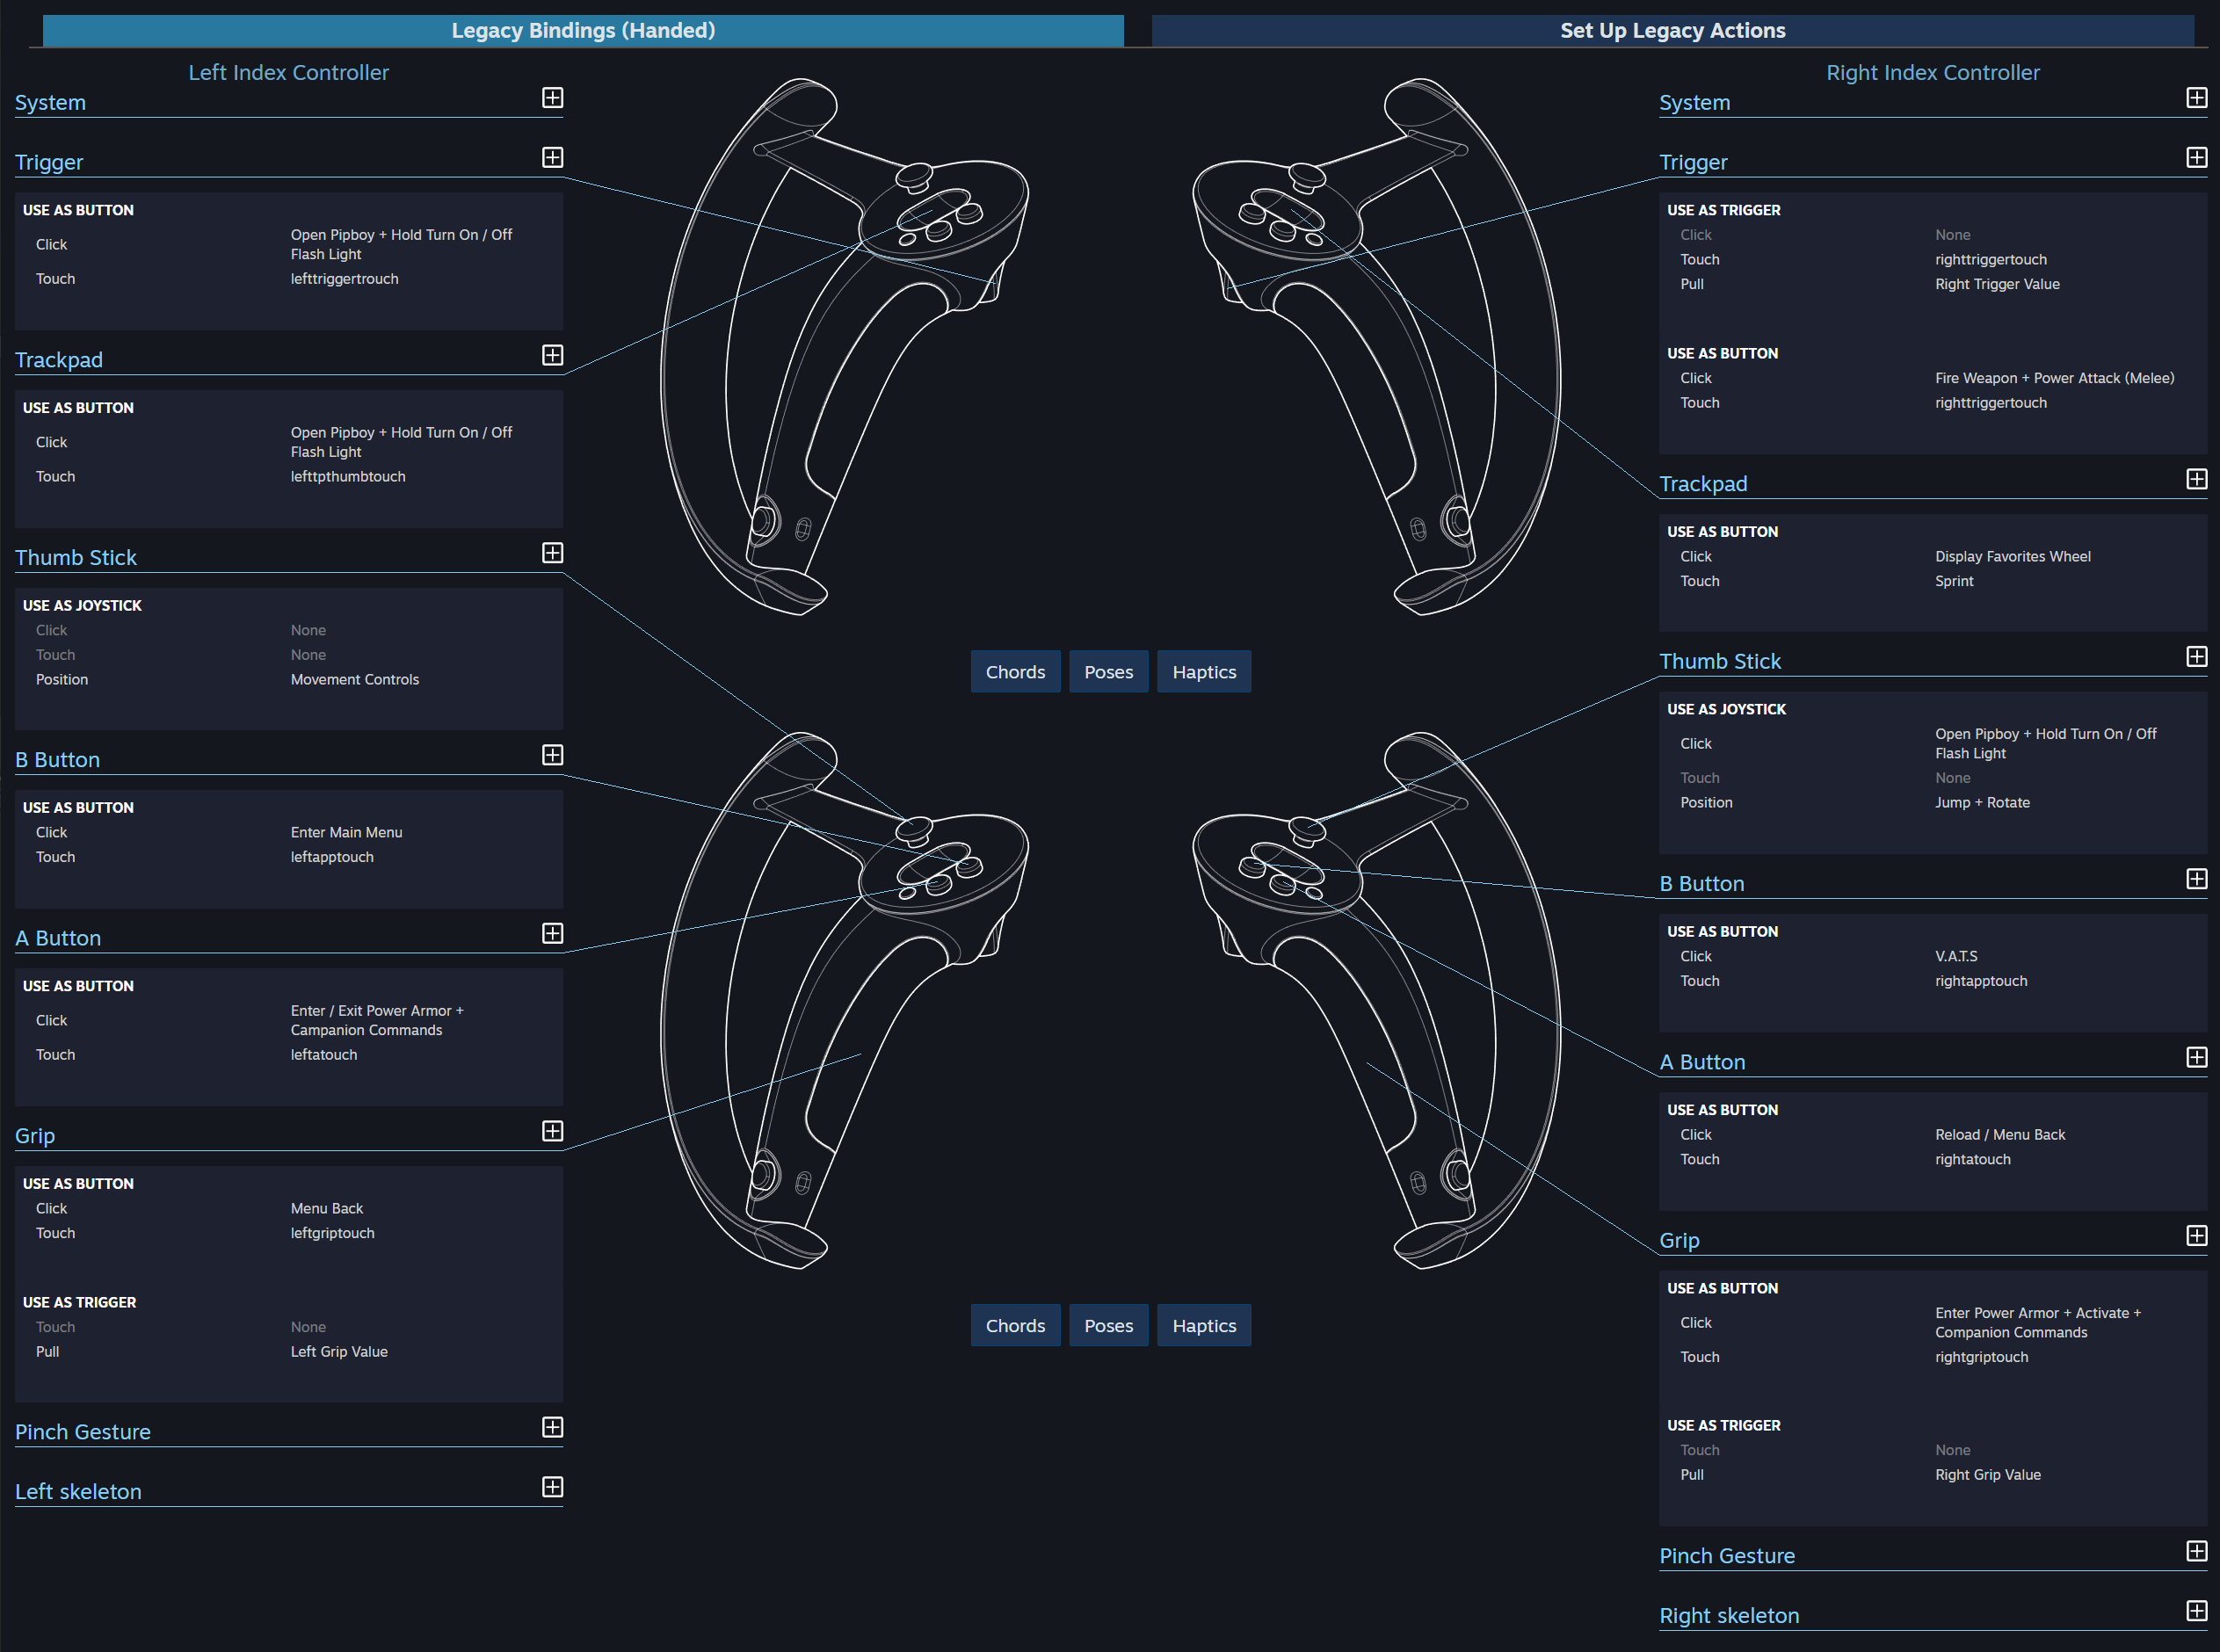Add binding with plus icon for left System
Image resolution: width=2220 pixels, height=1652 pixels.
coord(552,97)
